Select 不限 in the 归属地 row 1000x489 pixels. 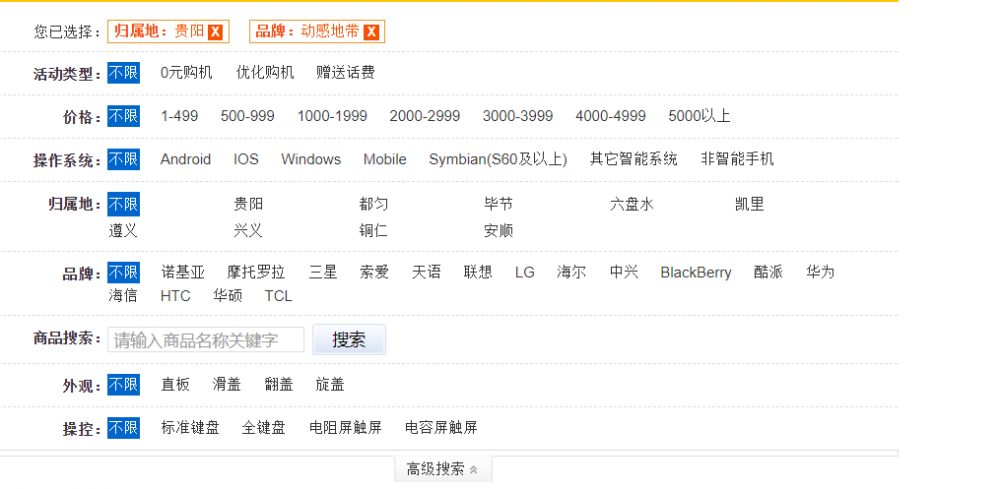pos(123,205)
